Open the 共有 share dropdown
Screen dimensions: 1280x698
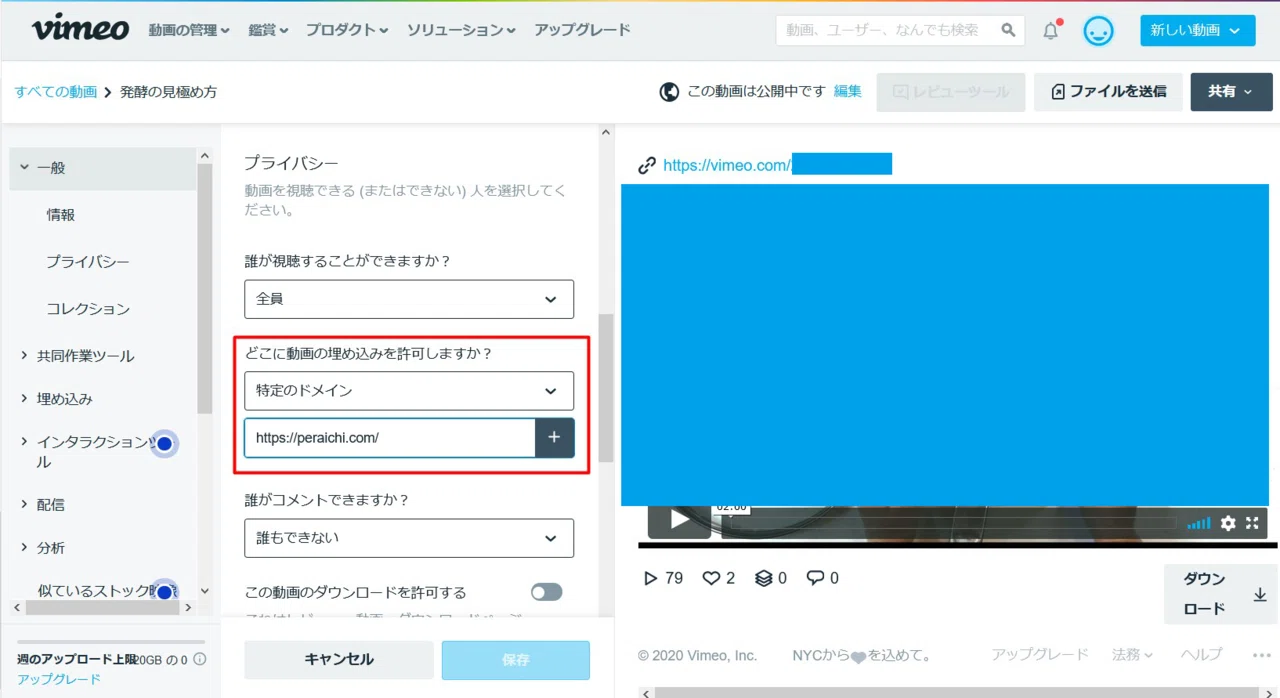coord(1231,92)
